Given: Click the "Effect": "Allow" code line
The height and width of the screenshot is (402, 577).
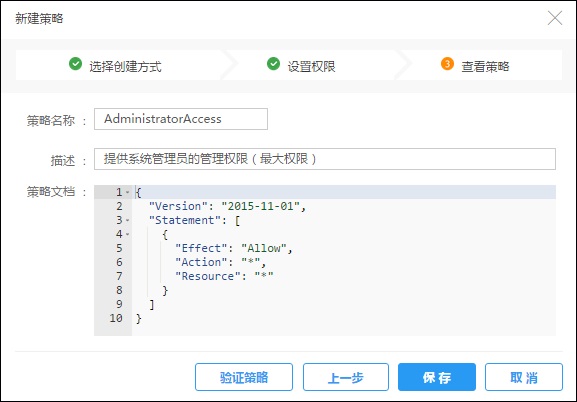Looking at the screenshot, I should click(x=234, y=248).
